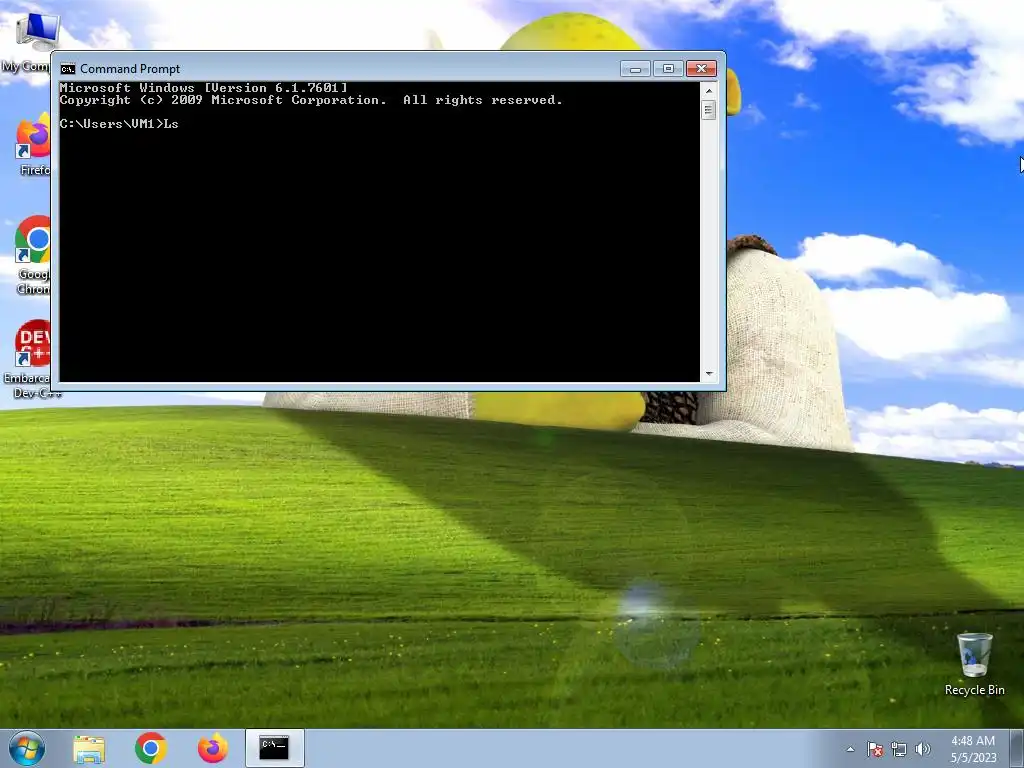This screenshot has height=768, width=1024.
Task: Select the Google Chrome desktop shortcut
Action: [x=33, y=255]
